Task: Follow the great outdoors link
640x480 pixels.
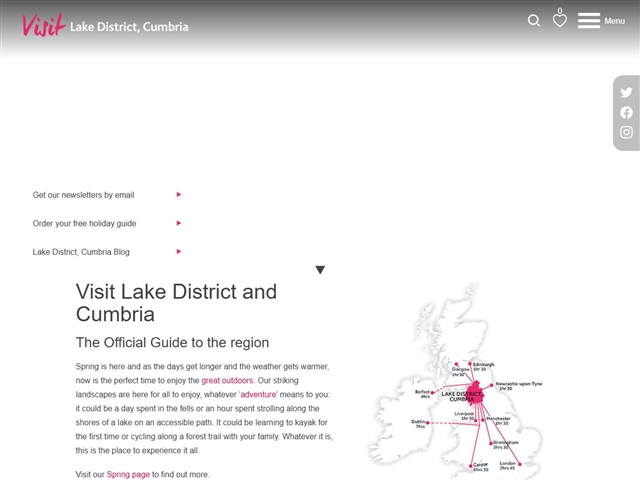Action: 227,380
